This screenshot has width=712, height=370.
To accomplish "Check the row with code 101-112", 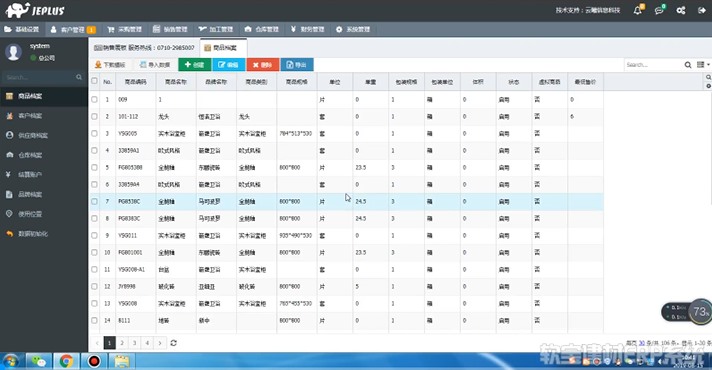I will pyautogui.click(x=94, y=117).
